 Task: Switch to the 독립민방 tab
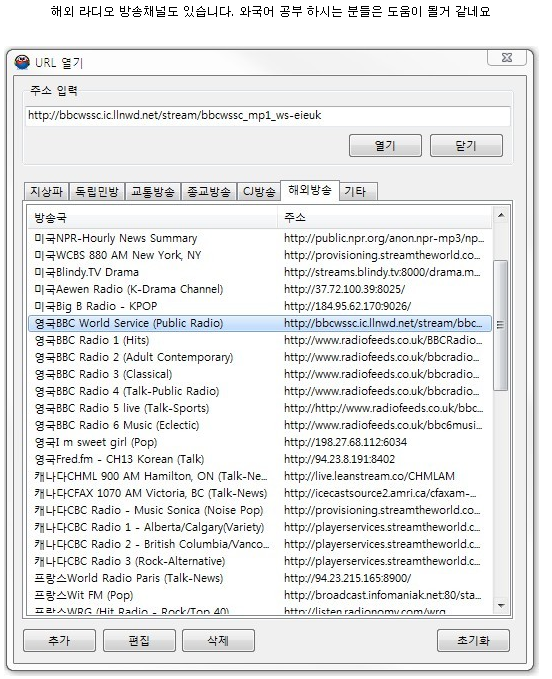[x=97, y=191]
